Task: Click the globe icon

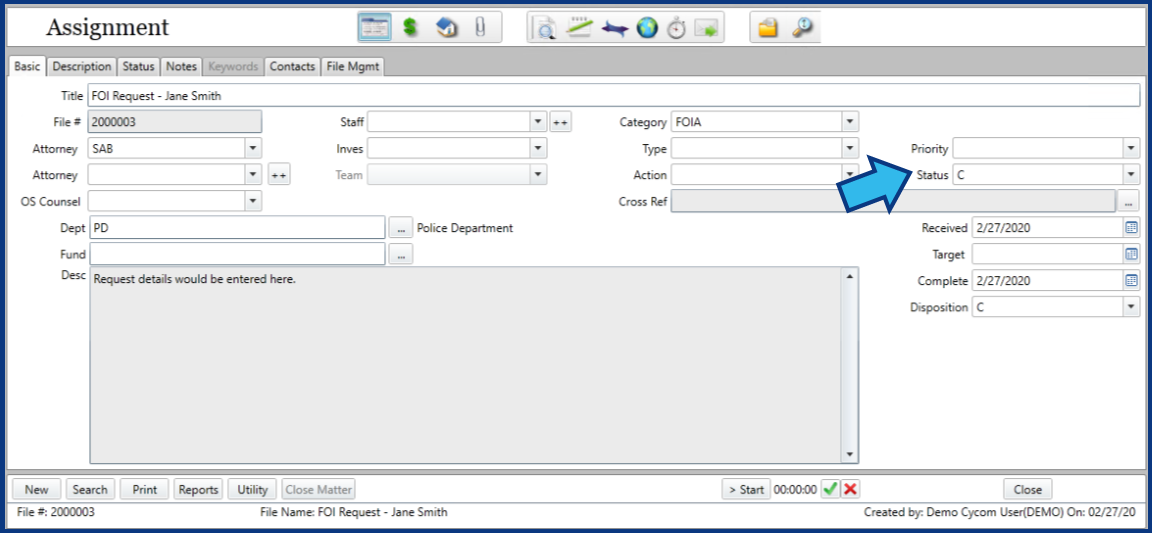Action: (x=647, y=29)
